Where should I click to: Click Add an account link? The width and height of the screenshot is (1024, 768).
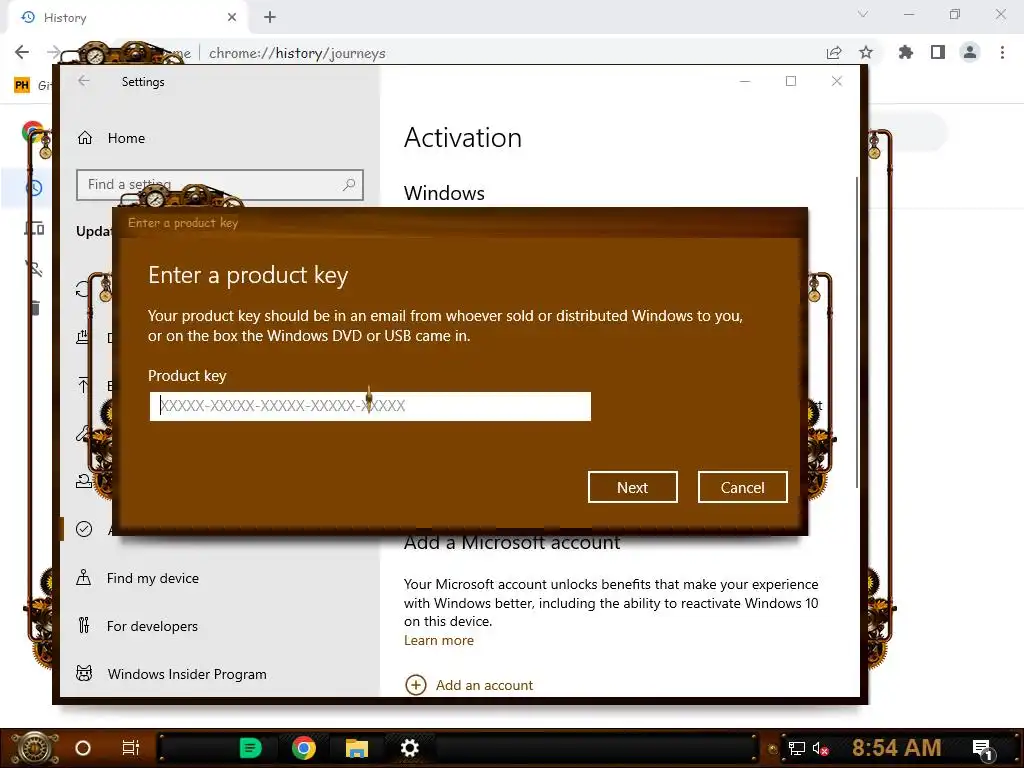[x=484, y=685]
